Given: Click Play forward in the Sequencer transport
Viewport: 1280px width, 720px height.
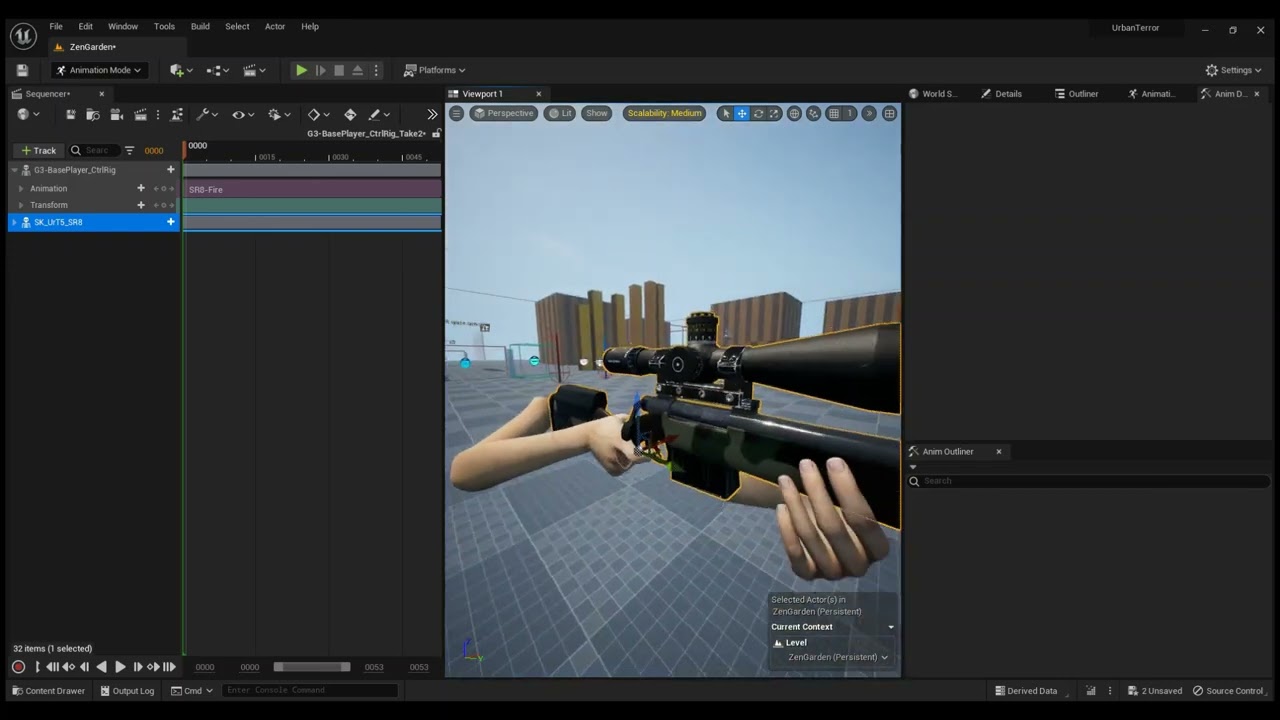Looking at the screenshot, I should click(120, 667).
